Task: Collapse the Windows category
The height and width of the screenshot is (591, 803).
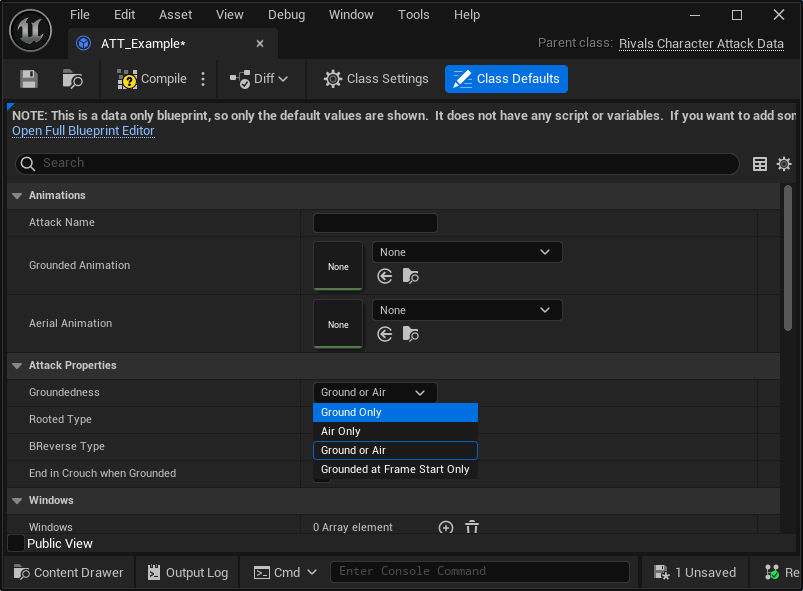Action: [17, 500]
